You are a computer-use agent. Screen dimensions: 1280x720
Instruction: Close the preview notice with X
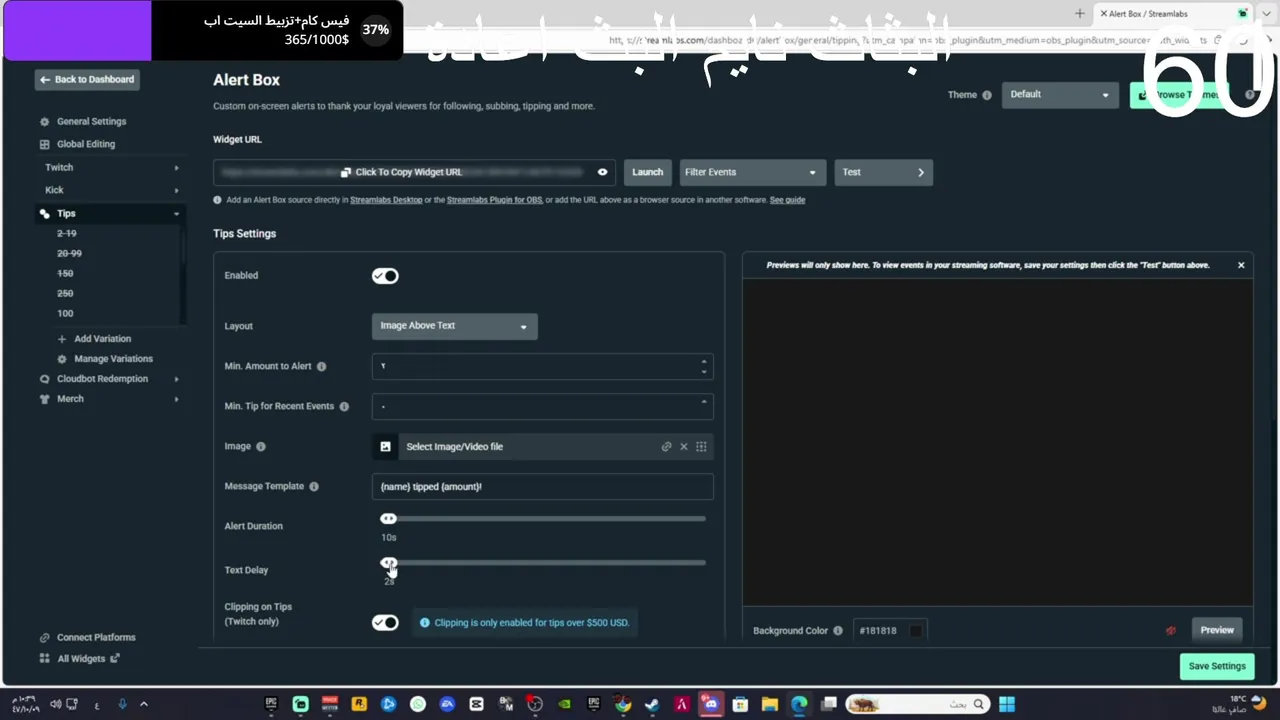(x=1241, y=266)
